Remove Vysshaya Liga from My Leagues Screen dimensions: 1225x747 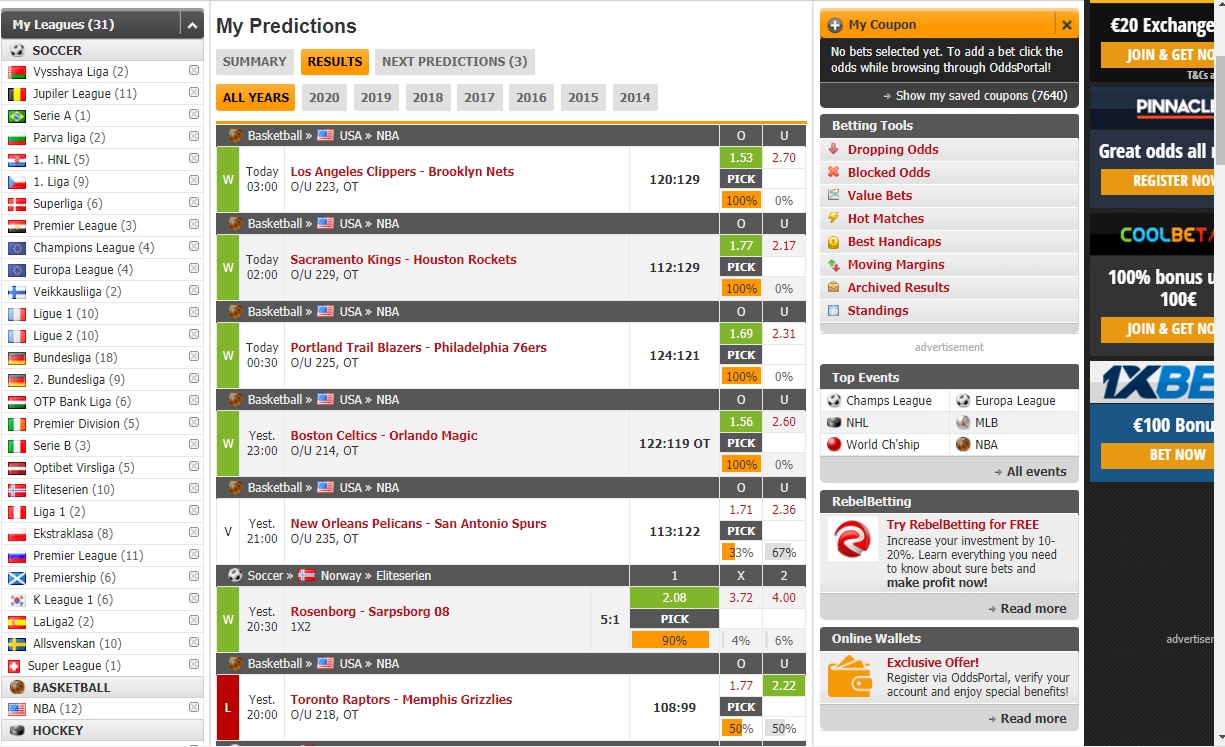coord(194,71)
